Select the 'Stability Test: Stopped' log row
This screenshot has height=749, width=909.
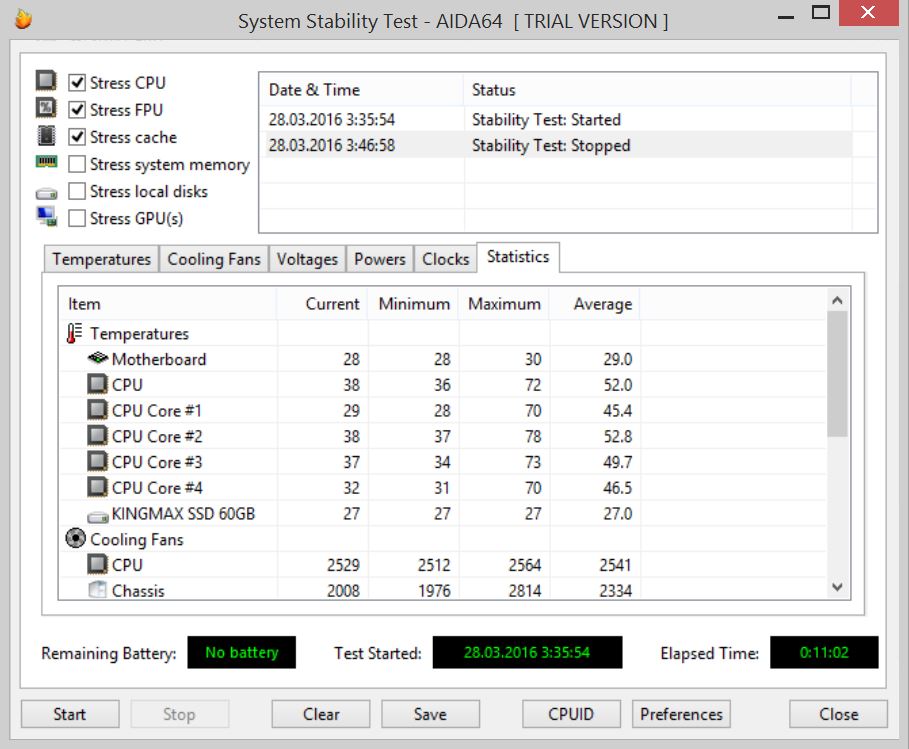[557, 145]
